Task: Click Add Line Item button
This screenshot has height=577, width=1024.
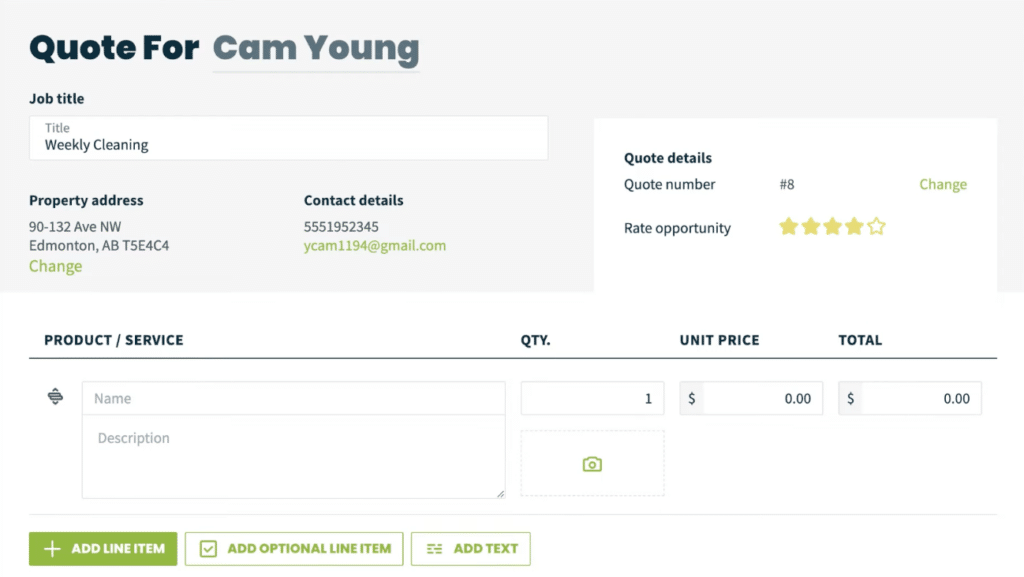Action: click(103, 549)
